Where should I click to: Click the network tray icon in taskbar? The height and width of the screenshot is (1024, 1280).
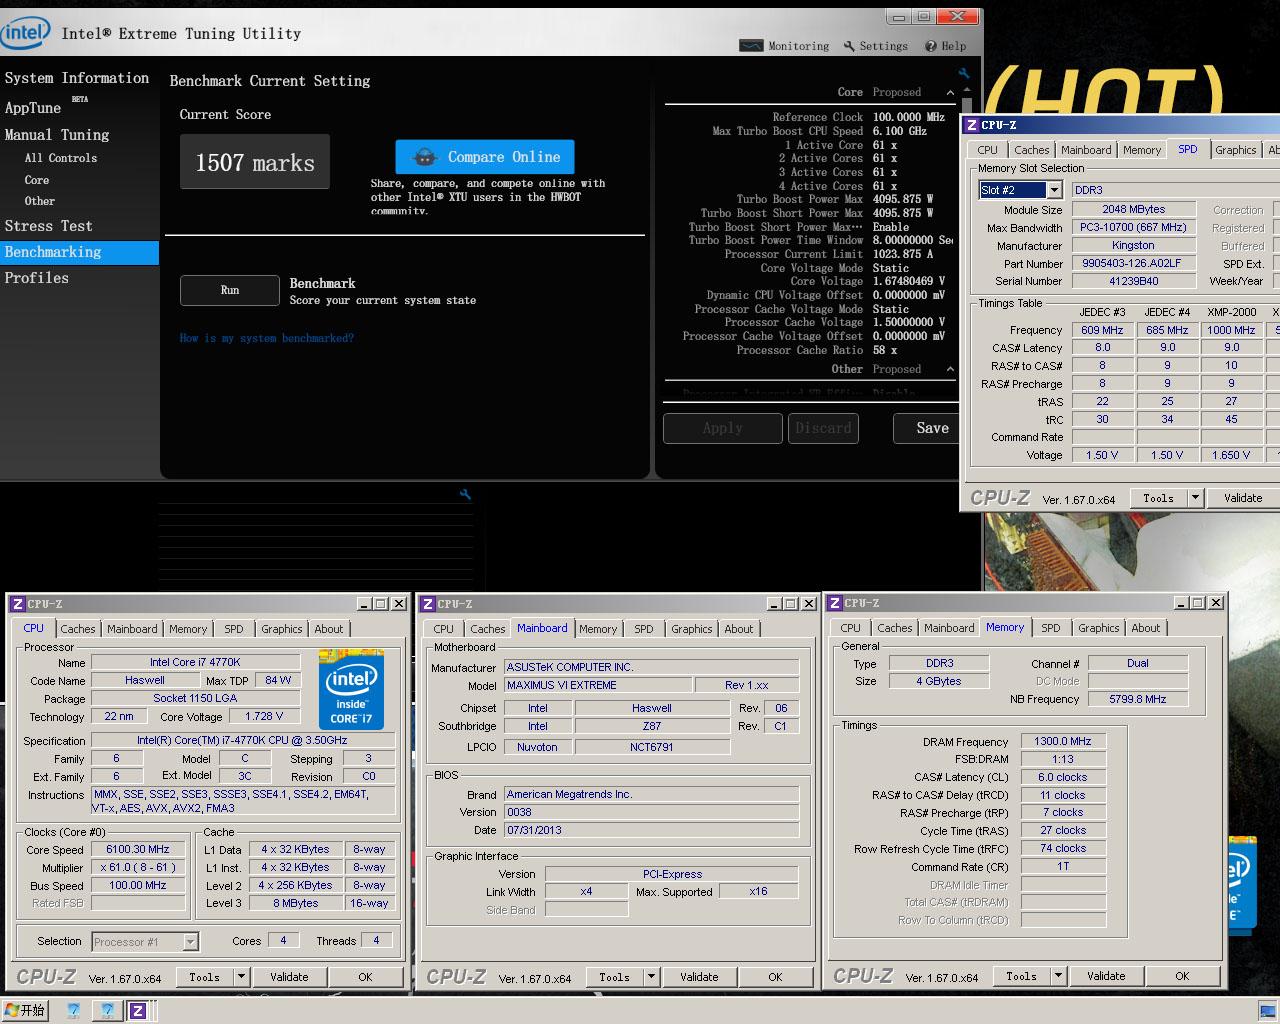pos(1266,1011)
